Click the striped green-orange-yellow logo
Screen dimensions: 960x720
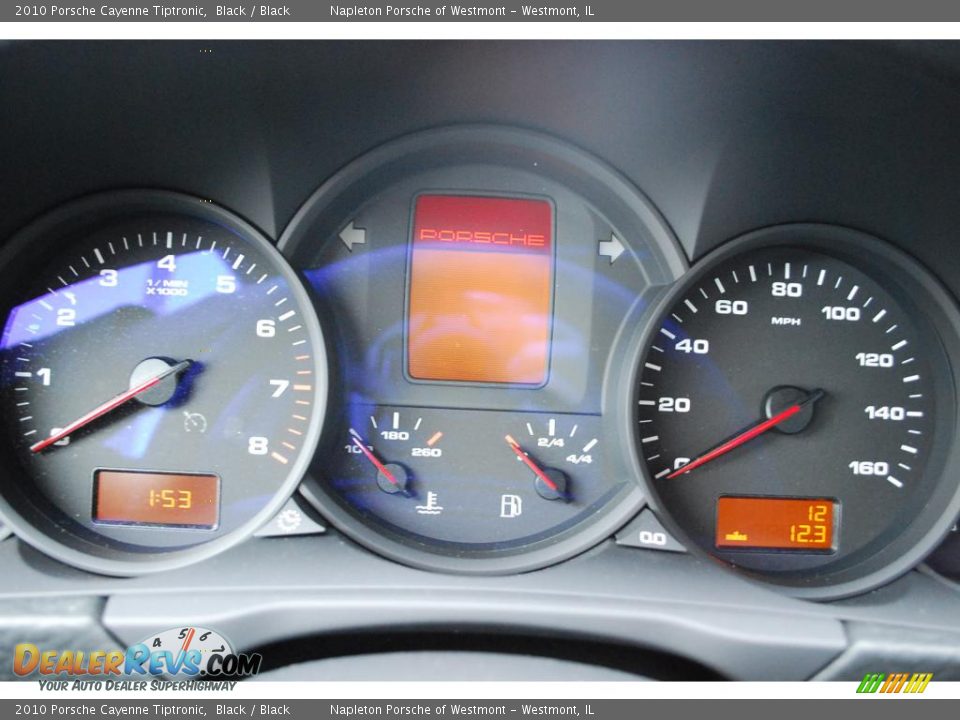(x=894, y=683)
